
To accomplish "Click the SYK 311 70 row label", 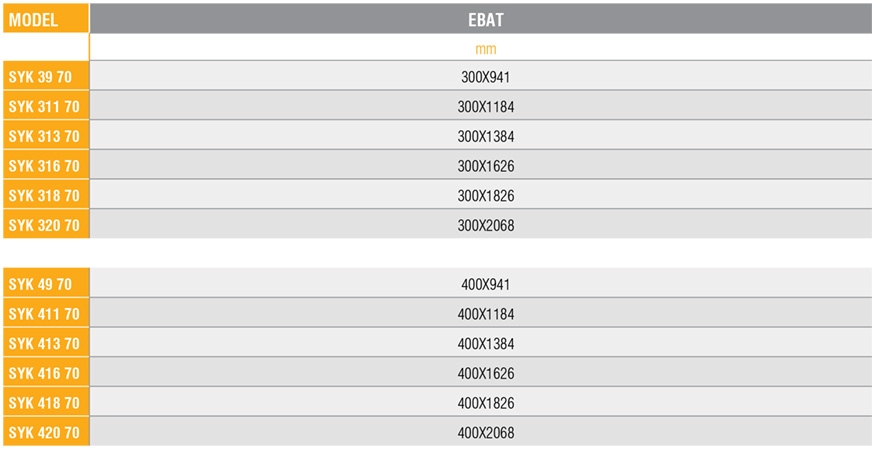I will click(x=44, y=107).
